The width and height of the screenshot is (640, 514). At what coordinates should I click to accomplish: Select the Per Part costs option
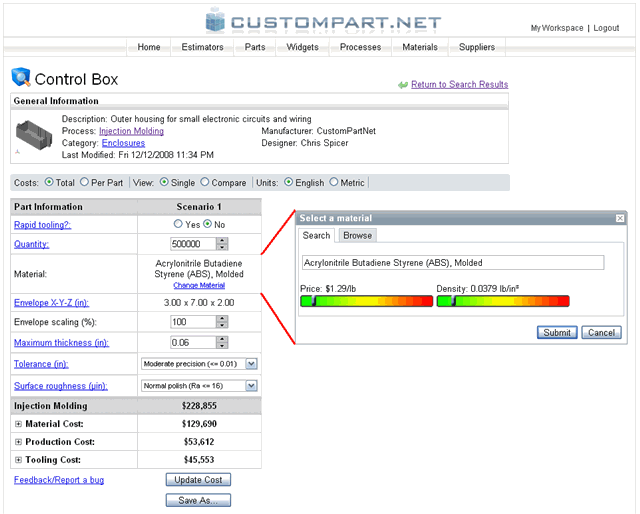(x=84, y=182)
